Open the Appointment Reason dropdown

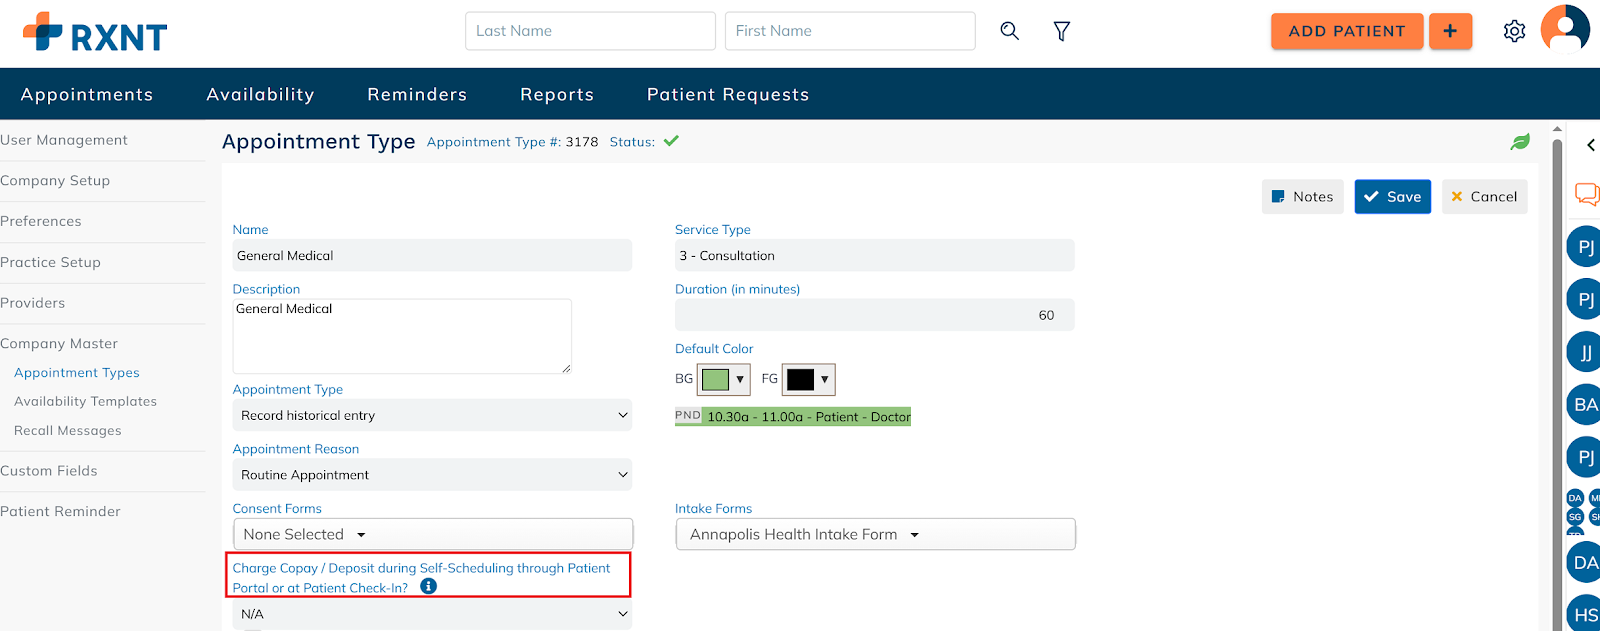click(x=433, y=475)
